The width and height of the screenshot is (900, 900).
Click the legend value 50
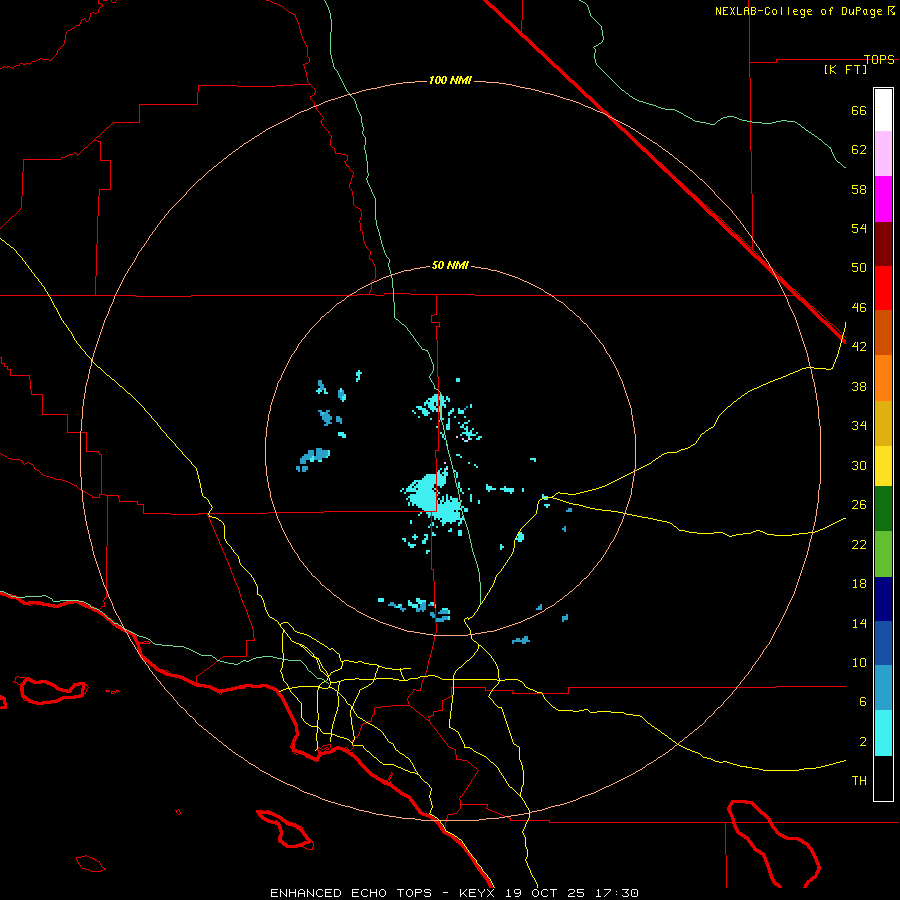tap(859, 267)
